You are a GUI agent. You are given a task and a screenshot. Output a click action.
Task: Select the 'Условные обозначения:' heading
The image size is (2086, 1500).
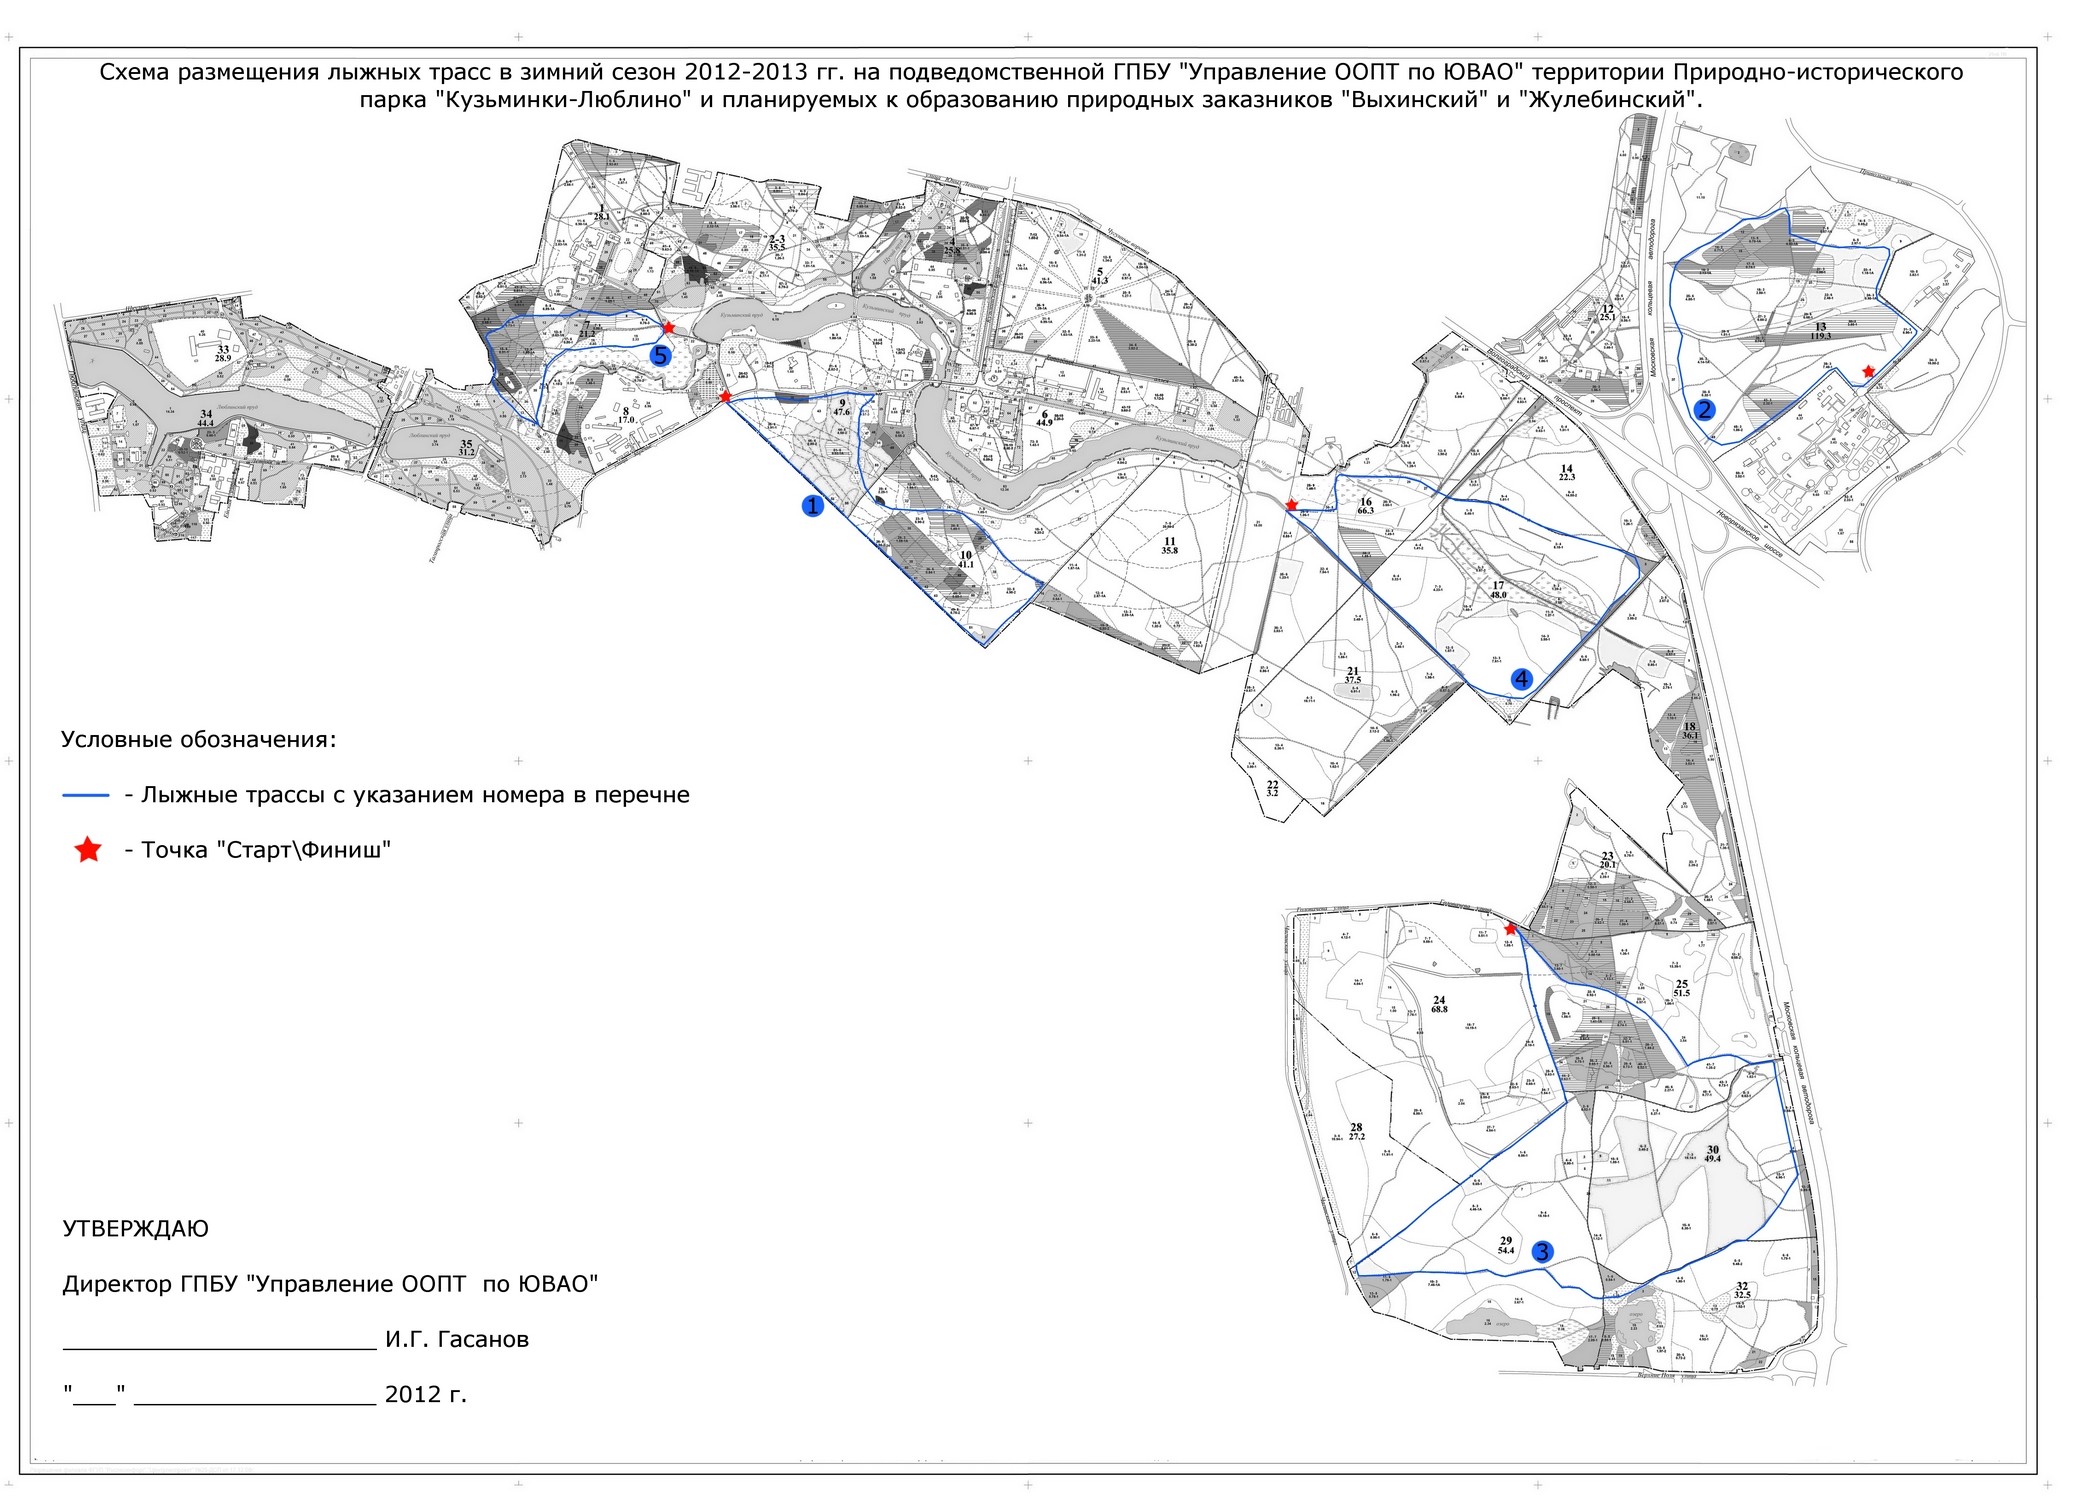[198, 740]
